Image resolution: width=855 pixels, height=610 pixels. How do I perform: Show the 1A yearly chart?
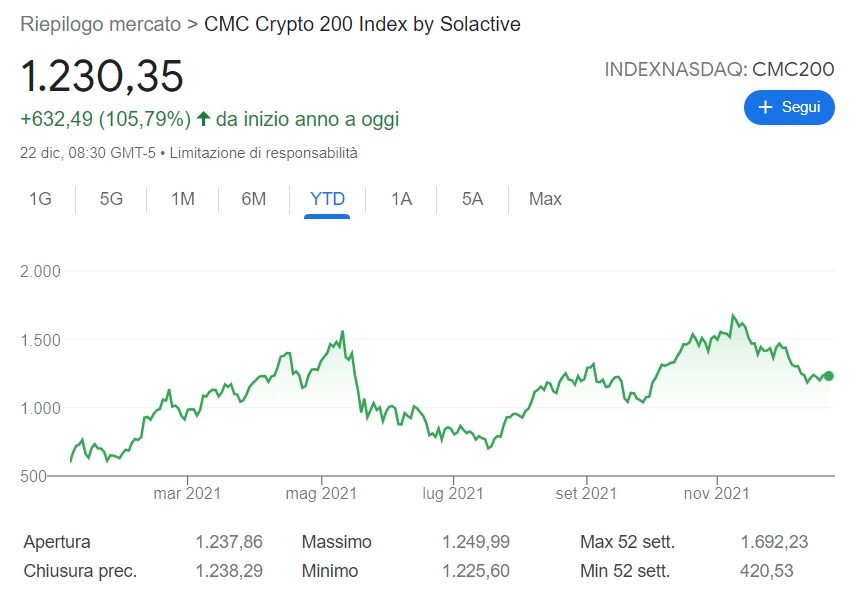[401, 199]
